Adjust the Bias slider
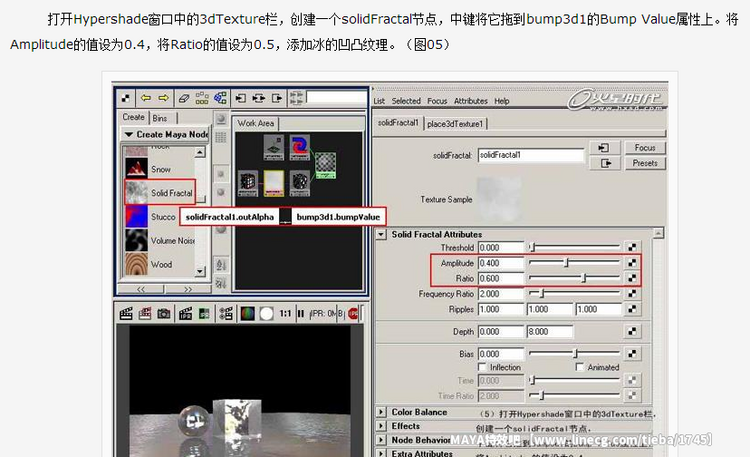Screen dimensions: 750x457 click(574, 354)
